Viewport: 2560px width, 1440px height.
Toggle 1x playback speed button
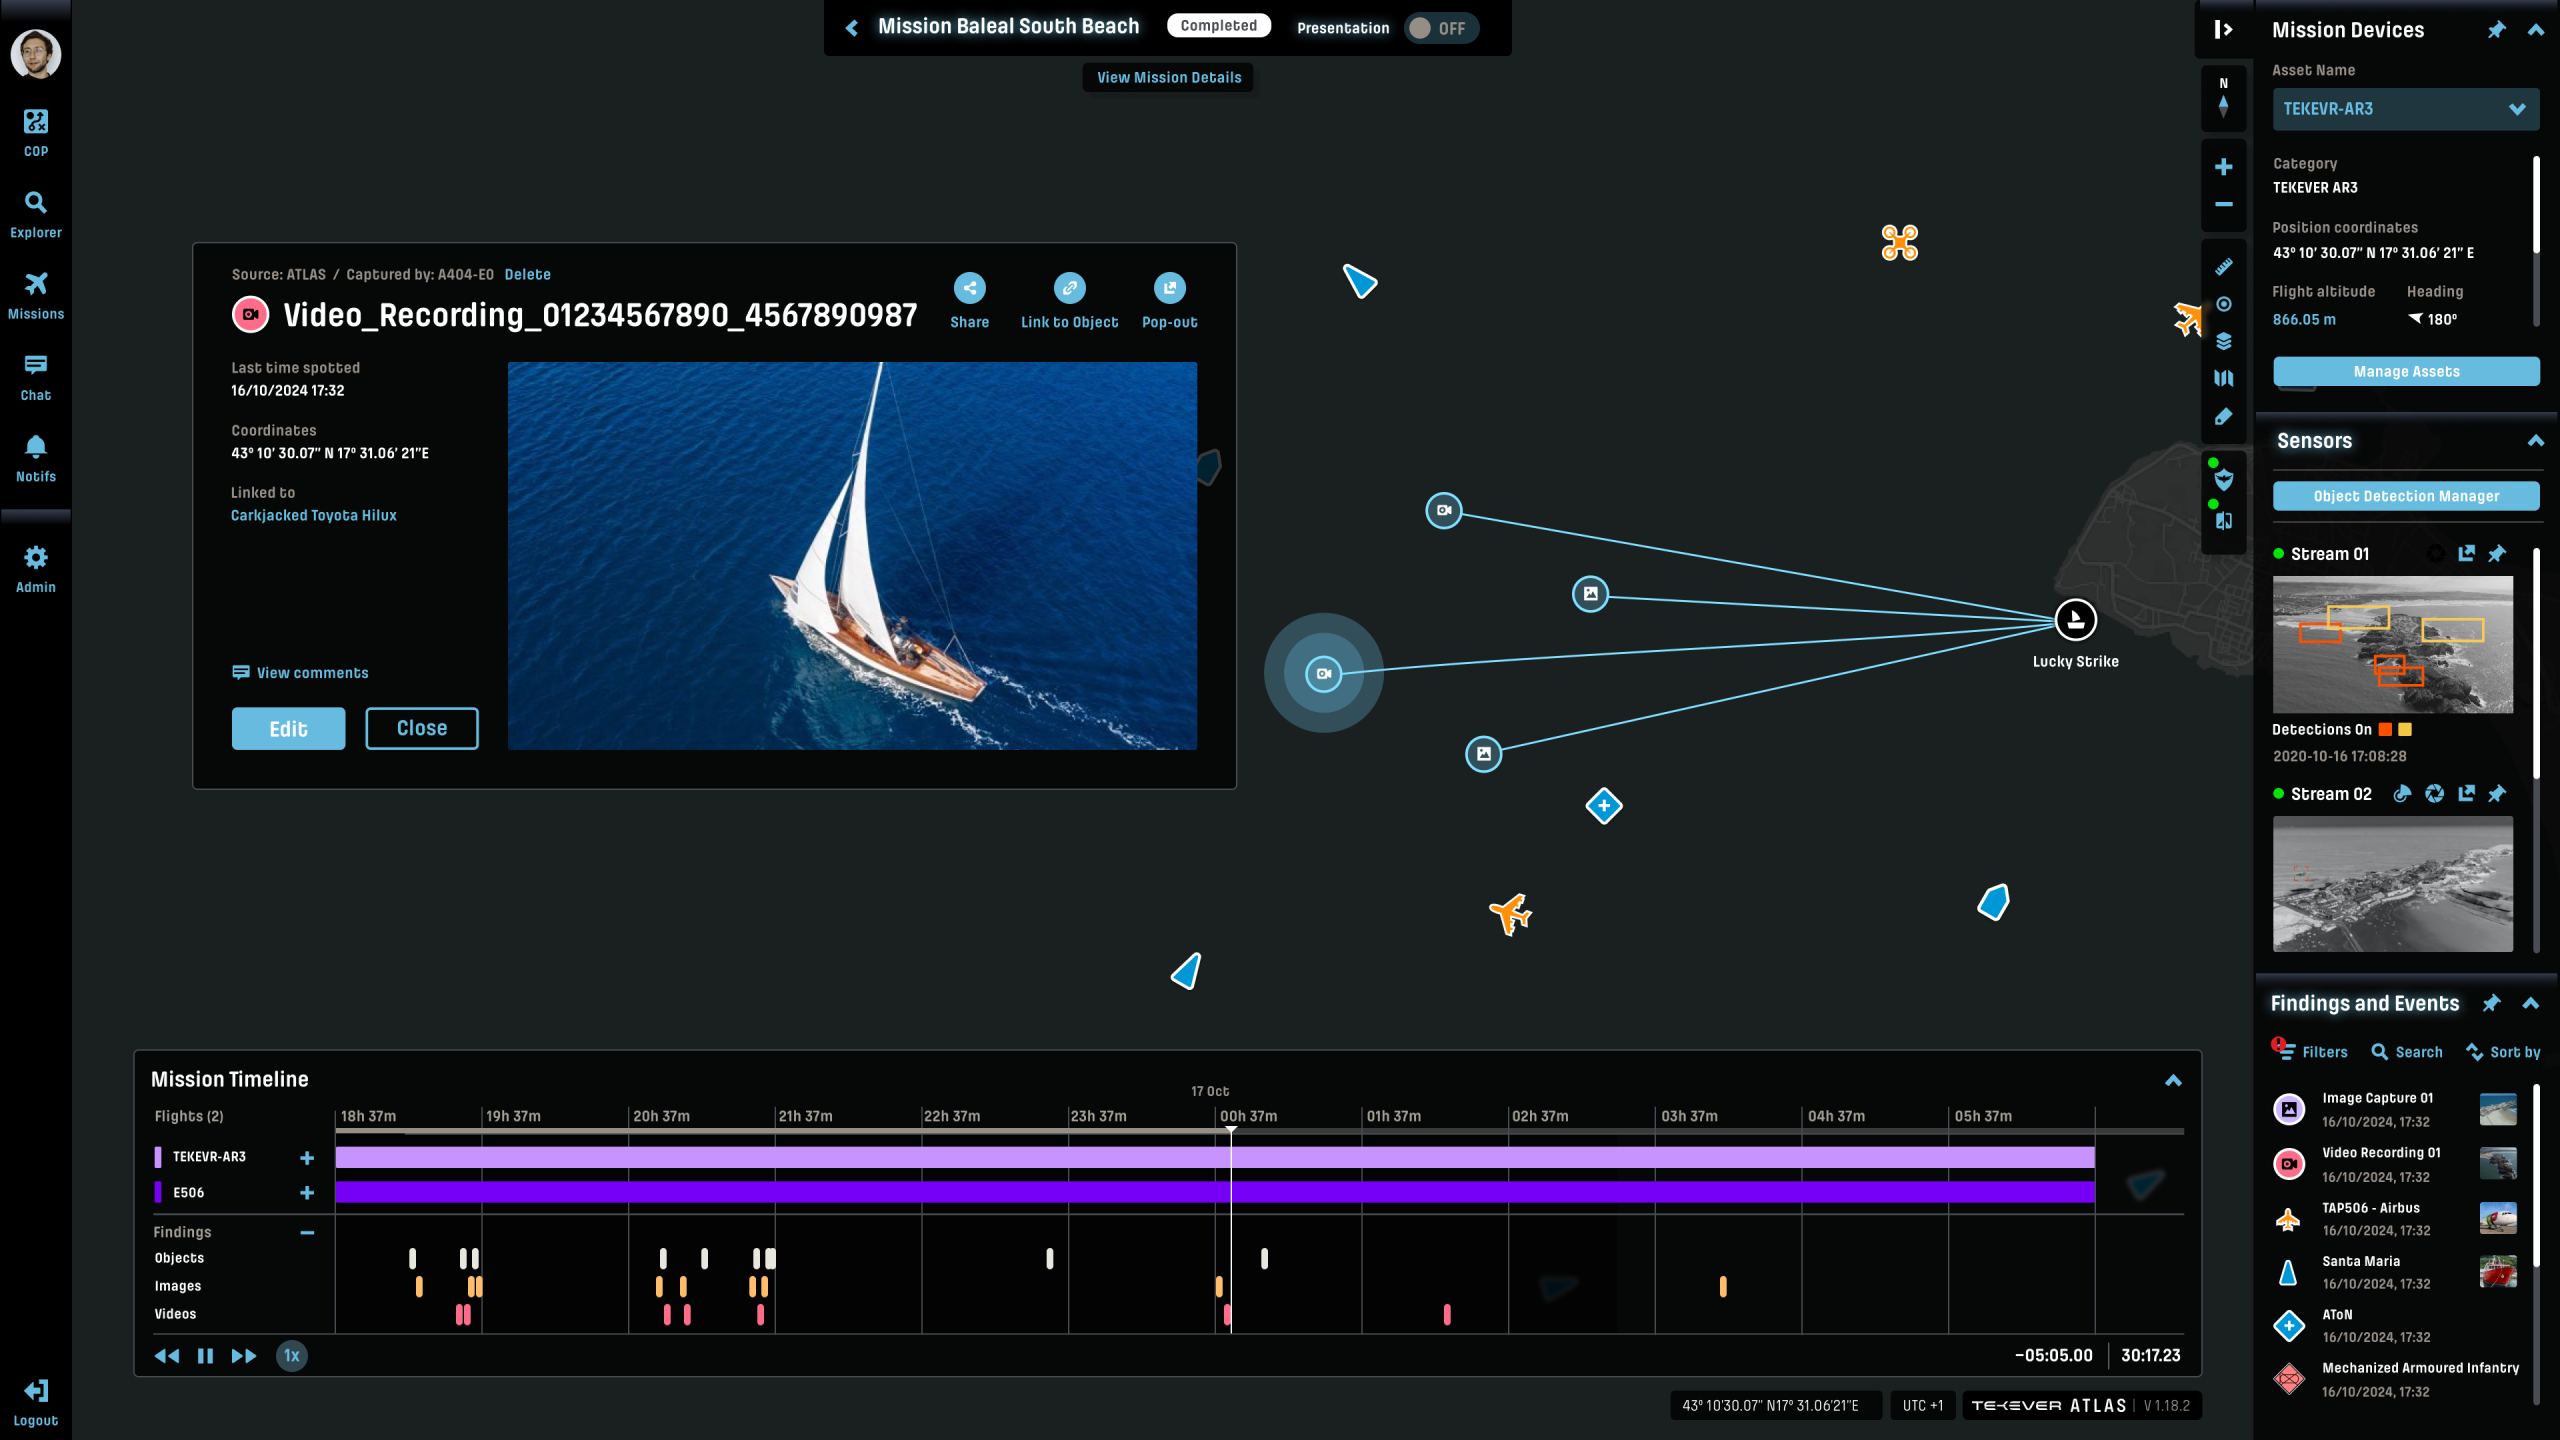[291, 1356]
